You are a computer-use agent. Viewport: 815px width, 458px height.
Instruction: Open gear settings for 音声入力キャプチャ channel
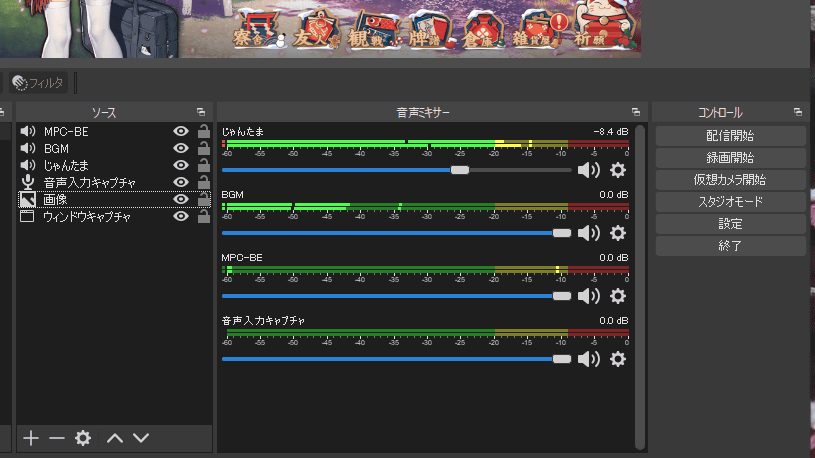click(617, 359)
